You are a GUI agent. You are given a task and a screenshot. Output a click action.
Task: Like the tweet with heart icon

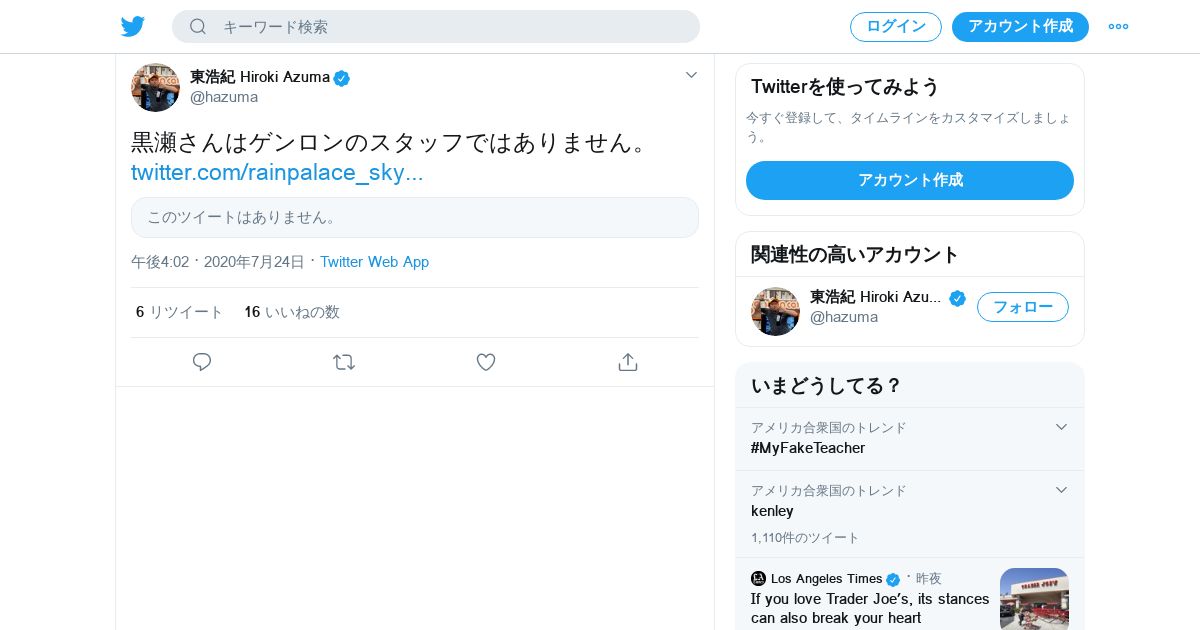[x=486, y=362]
